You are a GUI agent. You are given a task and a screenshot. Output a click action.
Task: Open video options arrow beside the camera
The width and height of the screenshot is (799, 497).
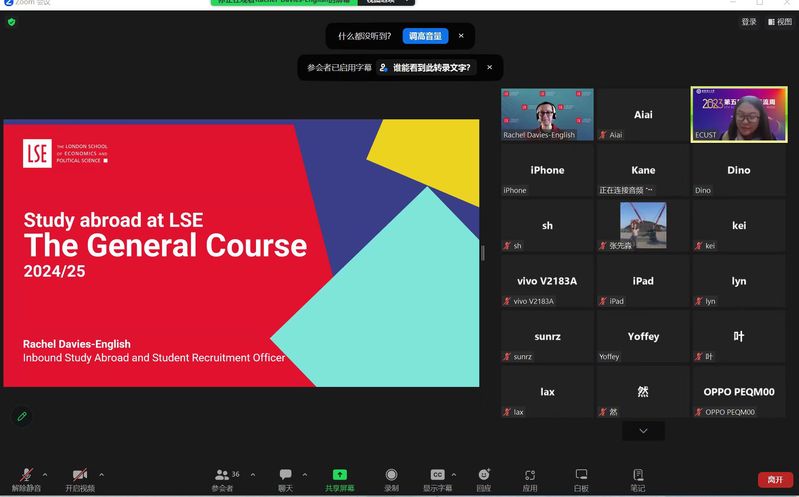(101, 475)
